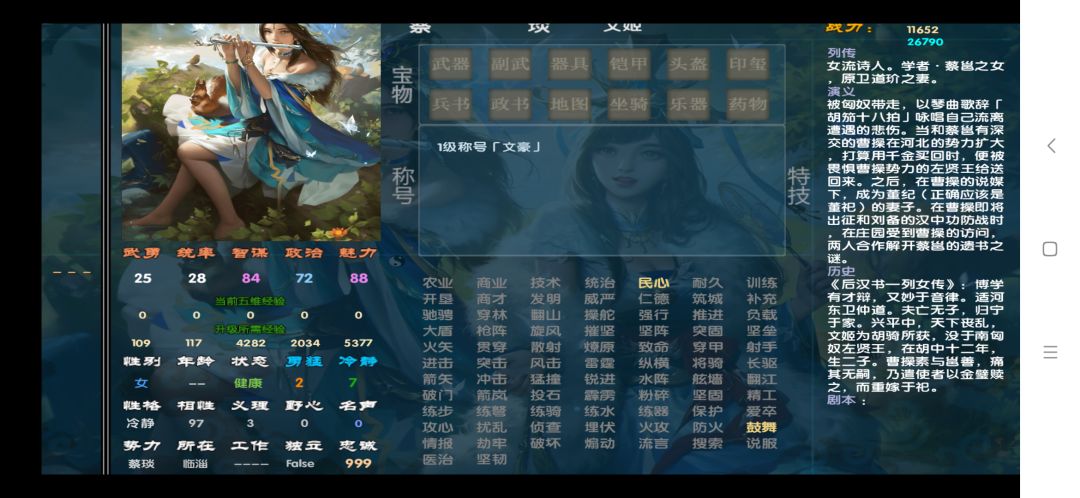Click the 宝物 section label
The height and width of the screenshot is (498, 1080).
(x=402, y=85)
